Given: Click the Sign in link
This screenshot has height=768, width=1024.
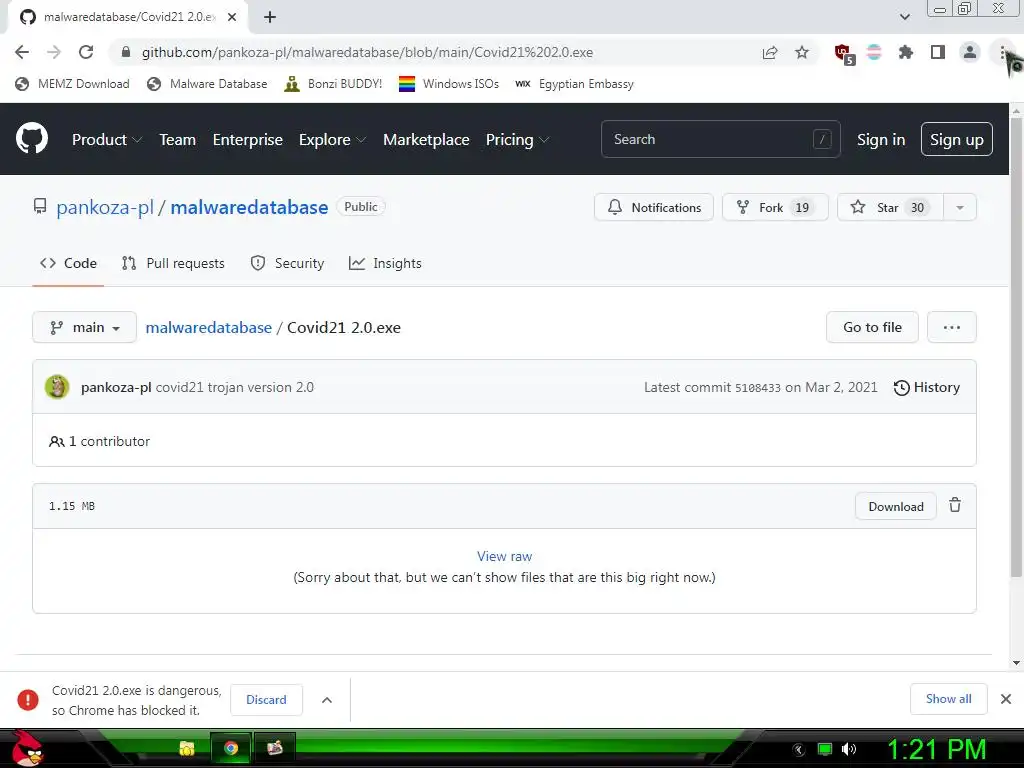Looking at the screenshot, I should (881, 140).
